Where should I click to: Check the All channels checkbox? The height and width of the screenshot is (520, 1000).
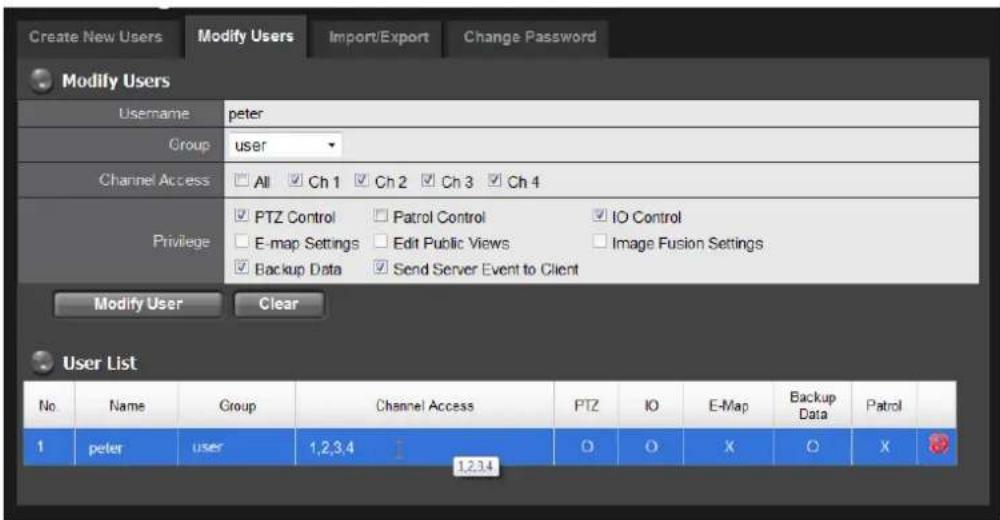[x=242, y=181]
